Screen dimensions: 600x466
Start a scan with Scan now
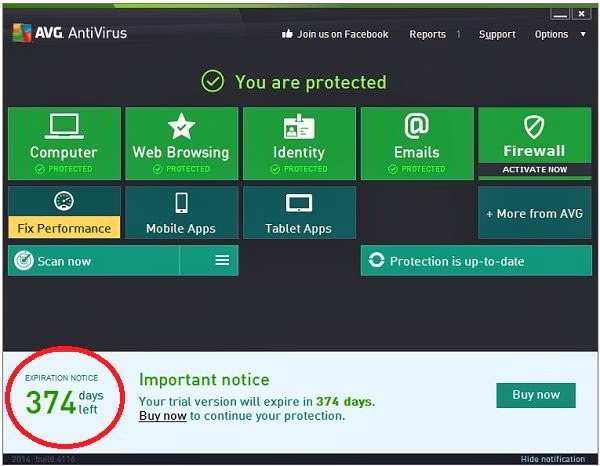[x=93, y=261]
